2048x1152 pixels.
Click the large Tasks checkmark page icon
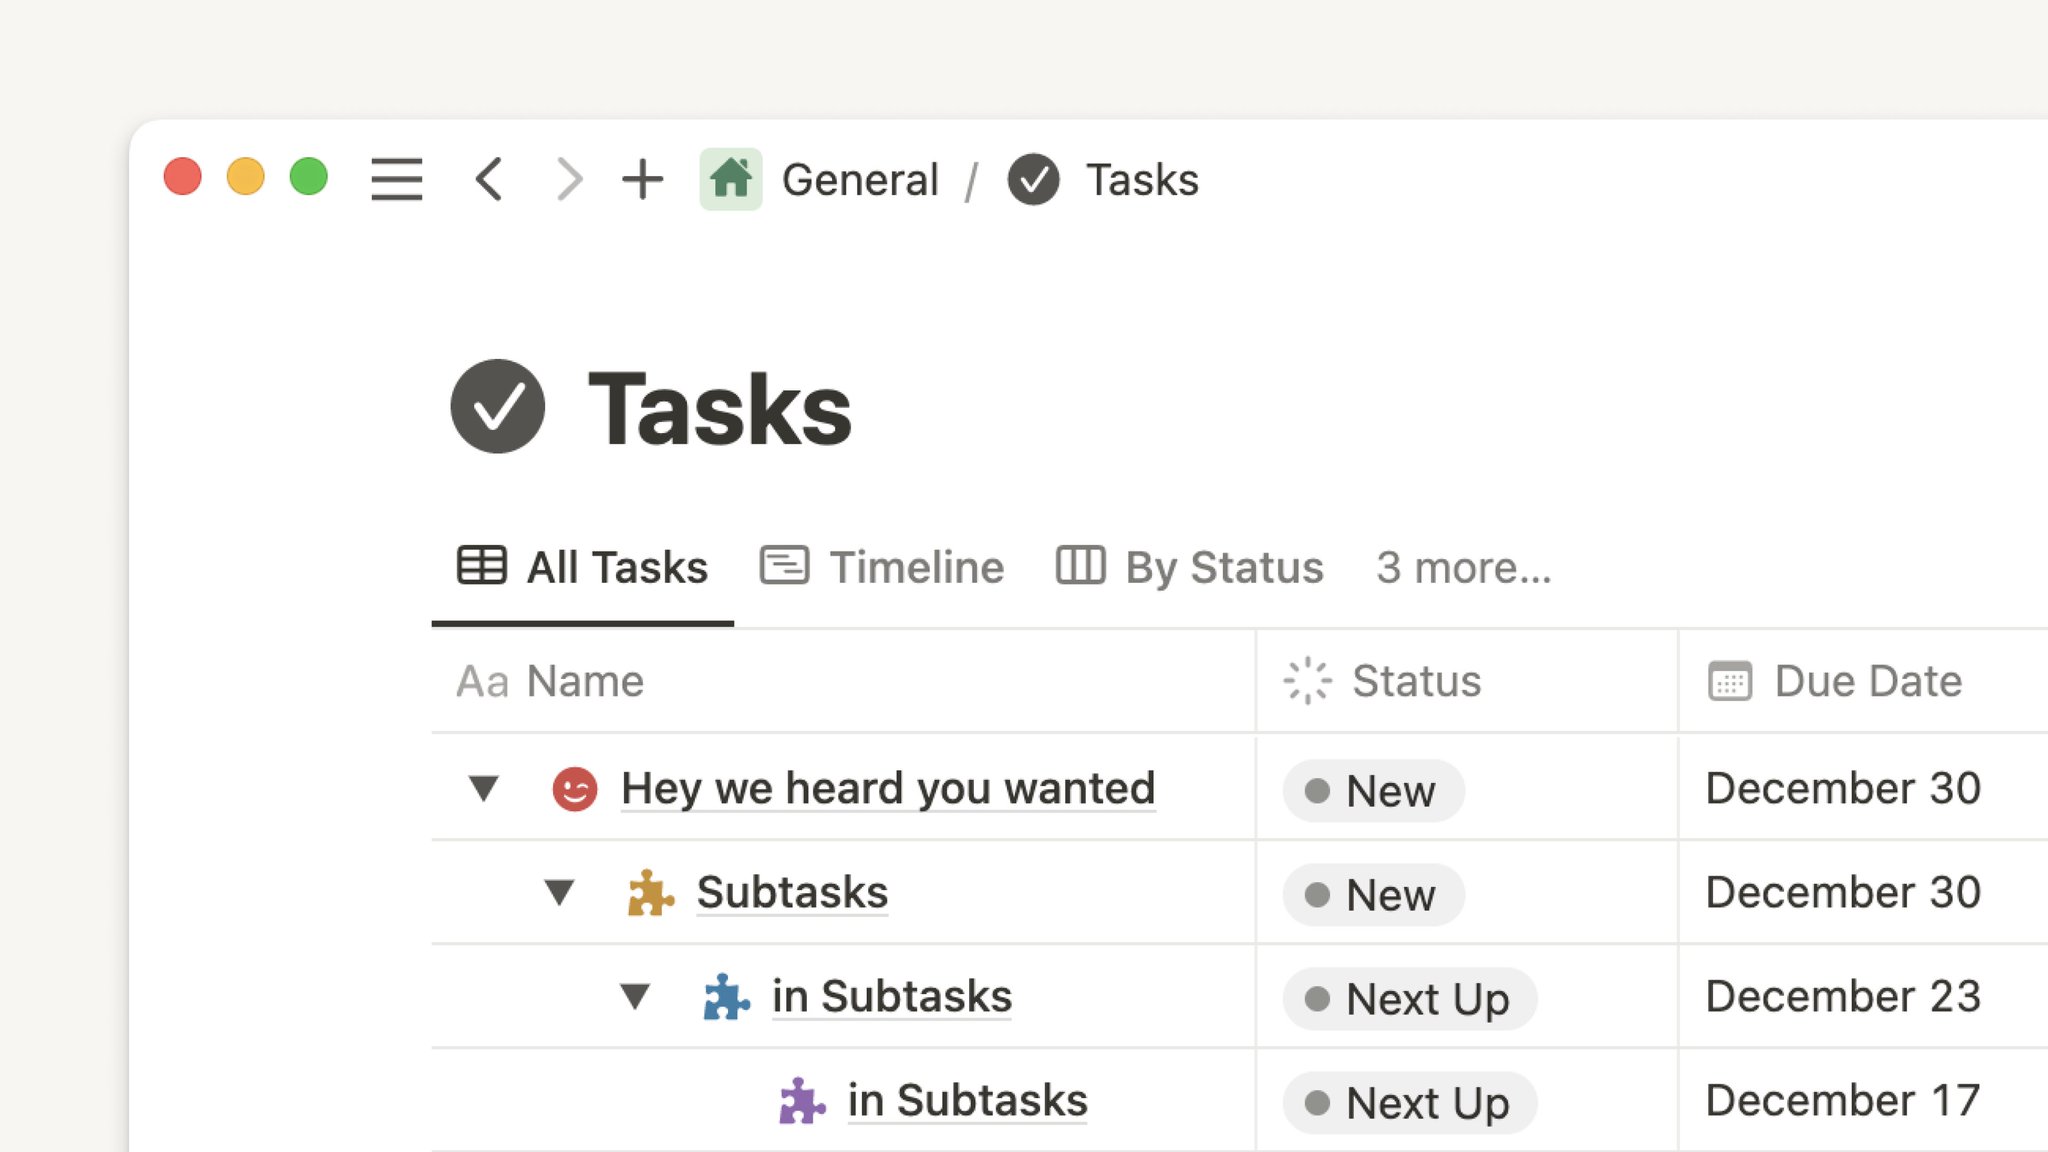pos(498,406)
